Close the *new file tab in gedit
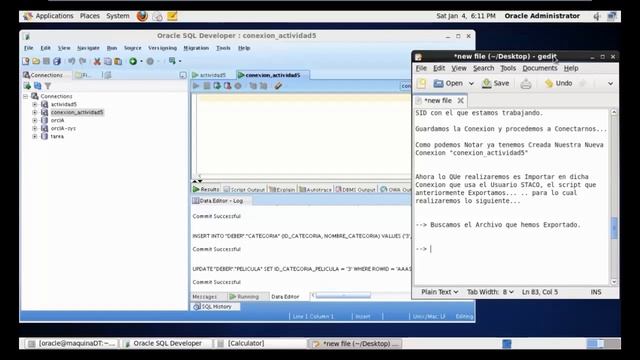640x360 pixels. [460, 100]
